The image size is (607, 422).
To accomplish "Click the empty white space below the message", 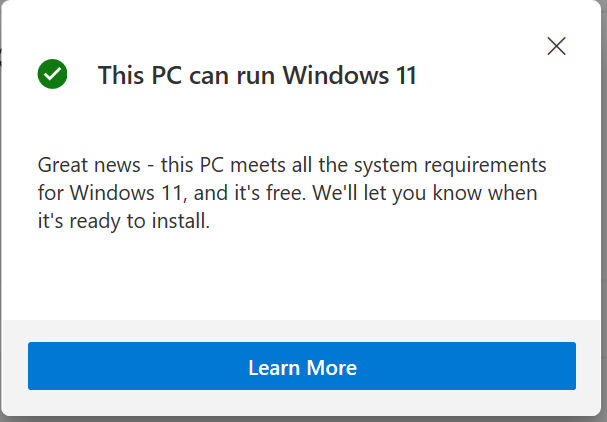I will click(300, 275).
